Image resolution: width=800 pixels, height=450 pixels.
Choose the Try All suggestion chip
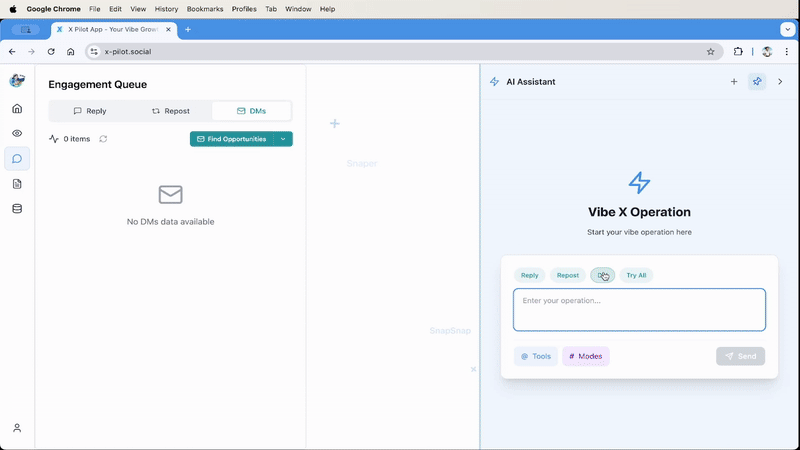(636, 276)
